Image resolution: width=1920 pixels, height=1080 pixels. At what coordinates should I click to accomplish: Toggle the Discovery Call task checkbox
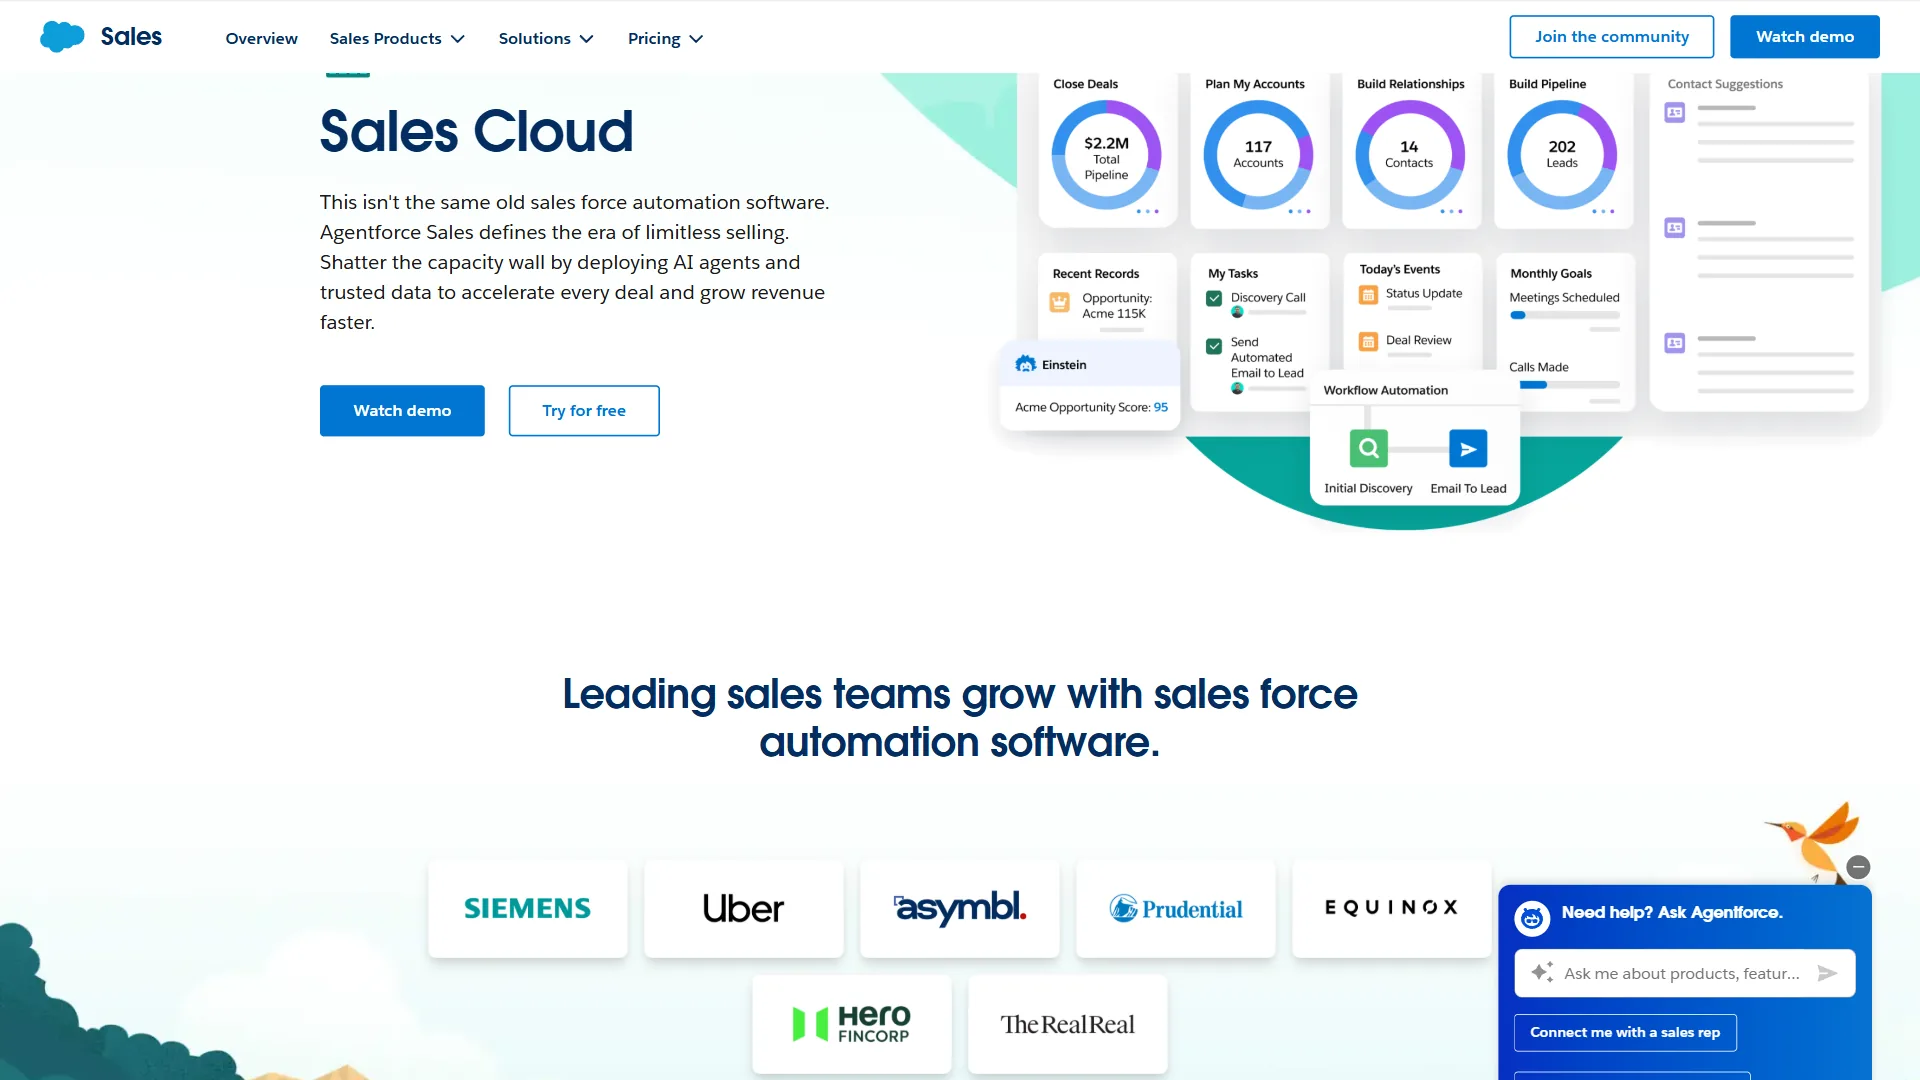point(1214,298)
